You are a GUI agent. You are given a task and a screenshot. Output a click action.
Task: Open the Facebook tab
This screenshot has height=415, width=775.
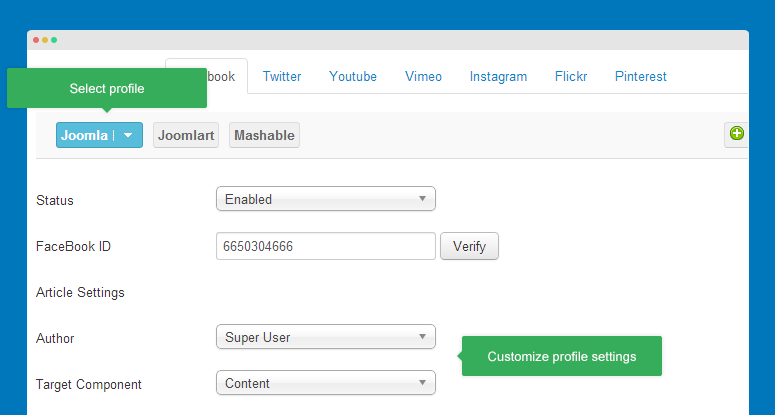(x=222, y=77)
